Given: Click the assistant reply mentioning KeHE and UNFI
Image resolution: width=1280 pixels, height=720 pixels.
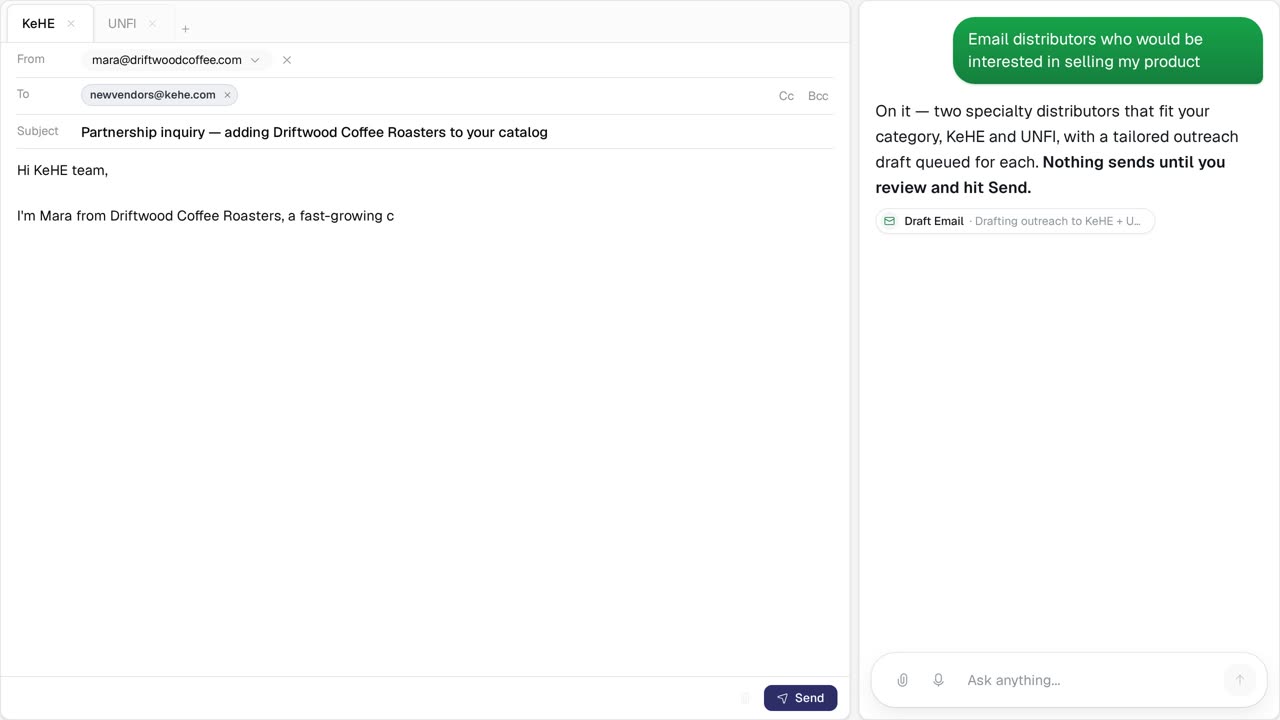Looking at the screenshot, I should point(1057,149).
